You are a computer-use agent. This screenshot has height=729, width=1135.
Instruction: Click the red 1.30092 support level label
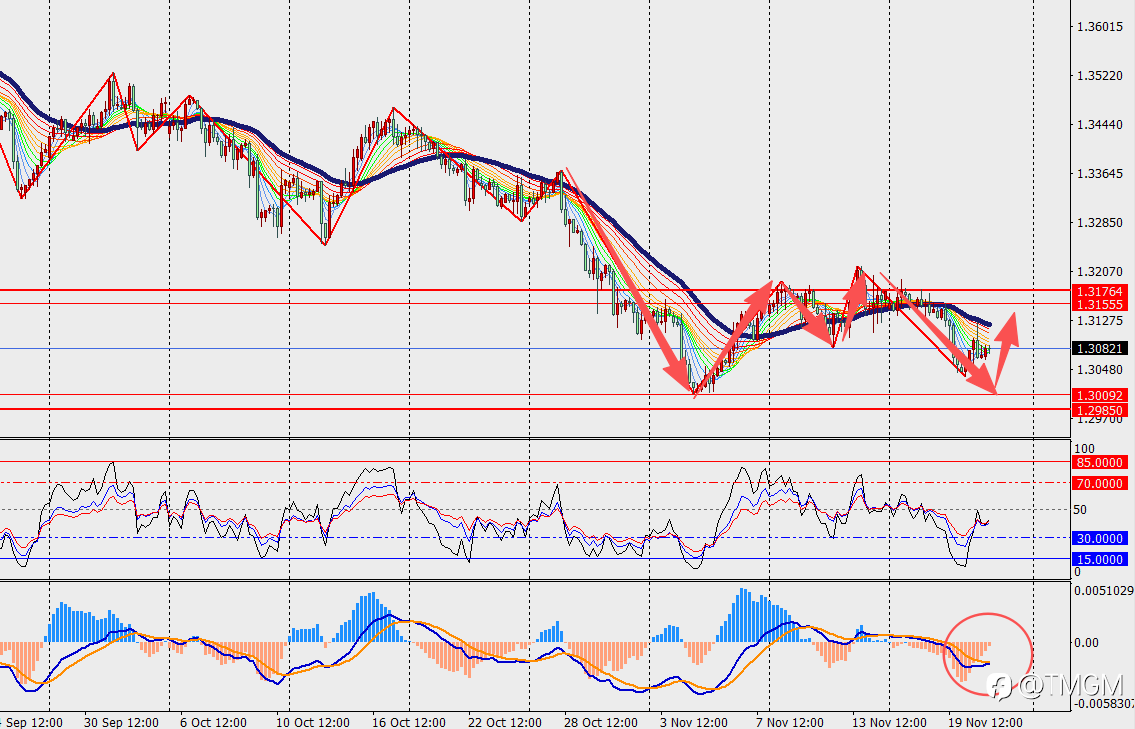pyautogui.click(x=1099, y=395)
